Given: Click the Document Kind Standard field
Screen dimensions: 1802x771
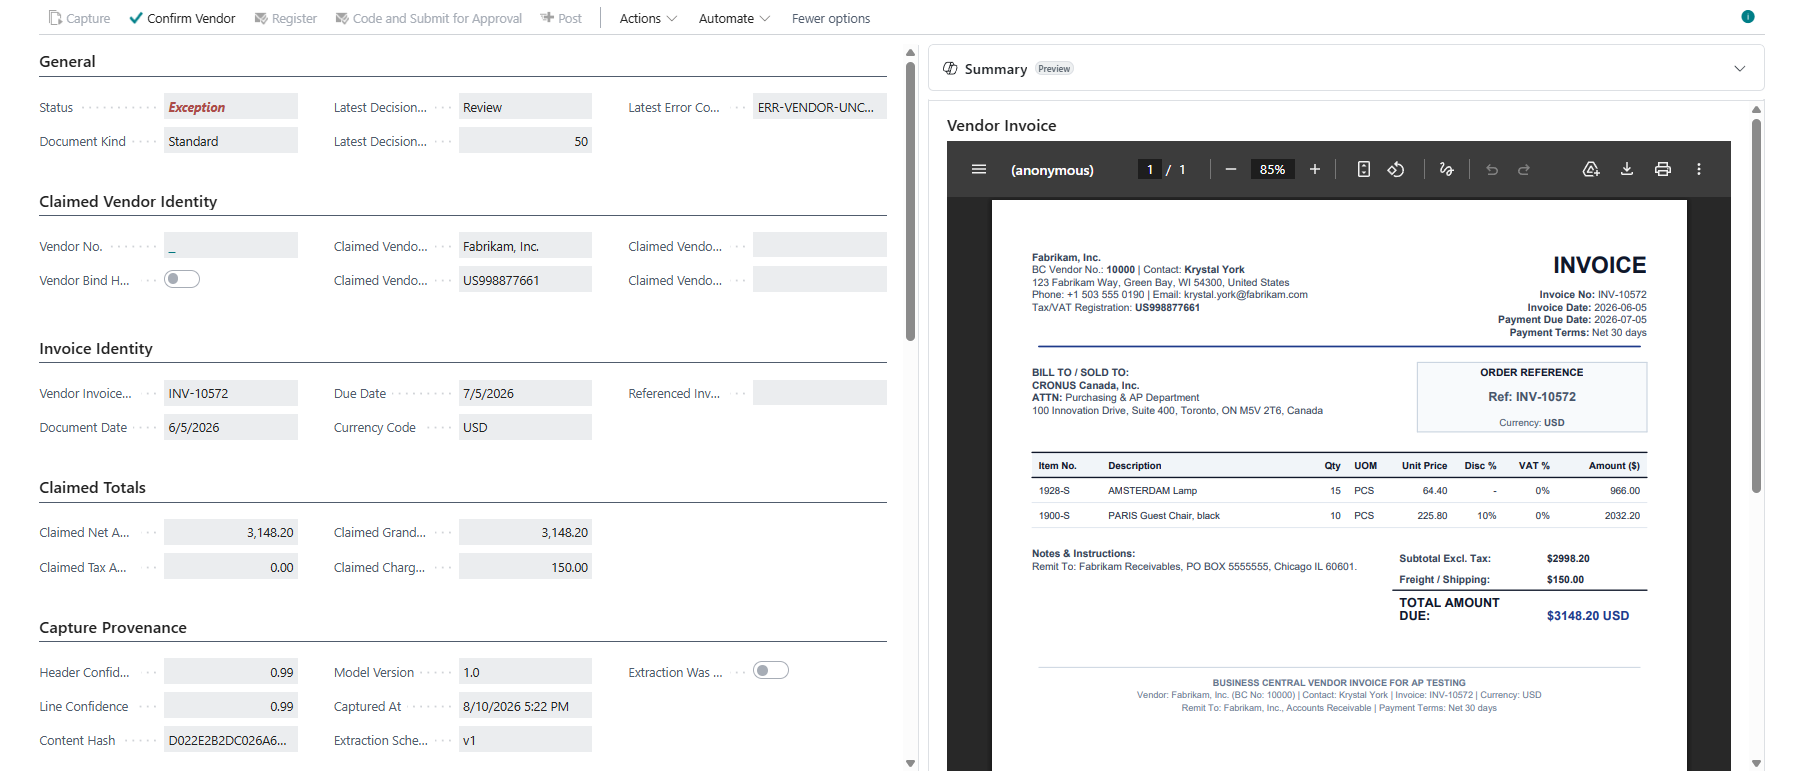Looking at the screenshot, I should click(231, 141).
